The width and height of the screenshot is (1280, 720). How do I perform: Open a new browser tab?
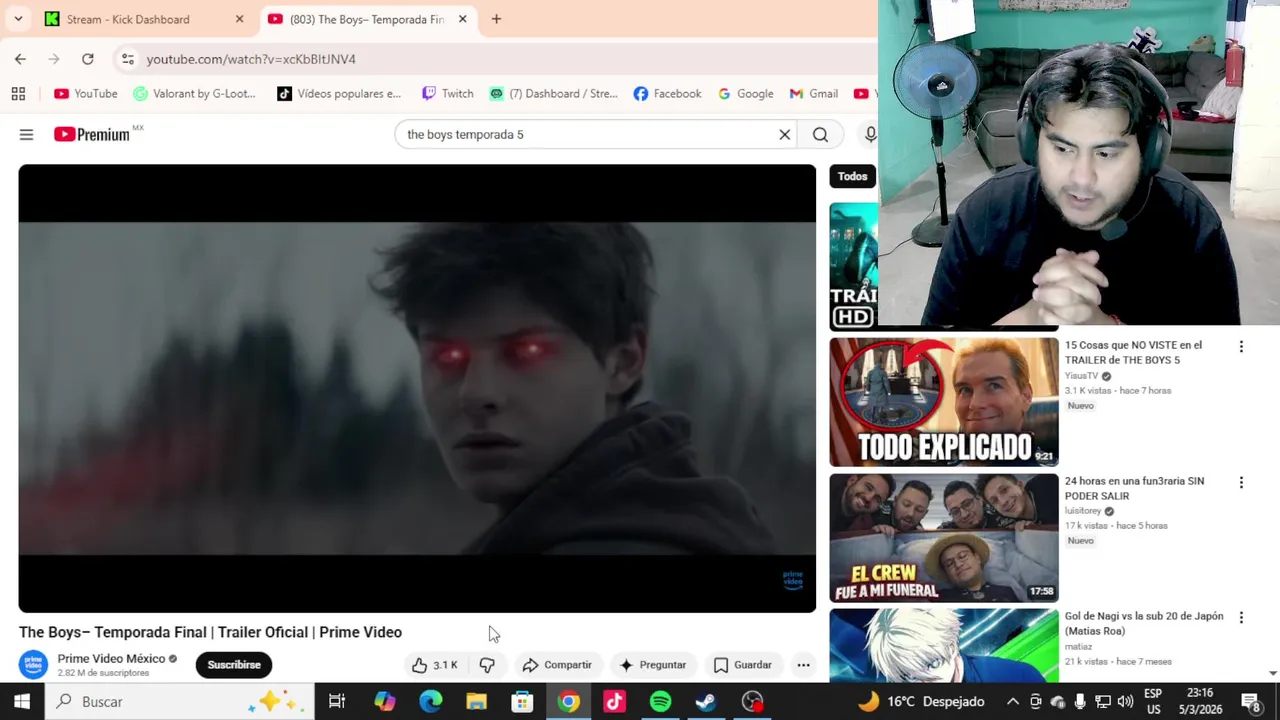[x=496, y=19]
